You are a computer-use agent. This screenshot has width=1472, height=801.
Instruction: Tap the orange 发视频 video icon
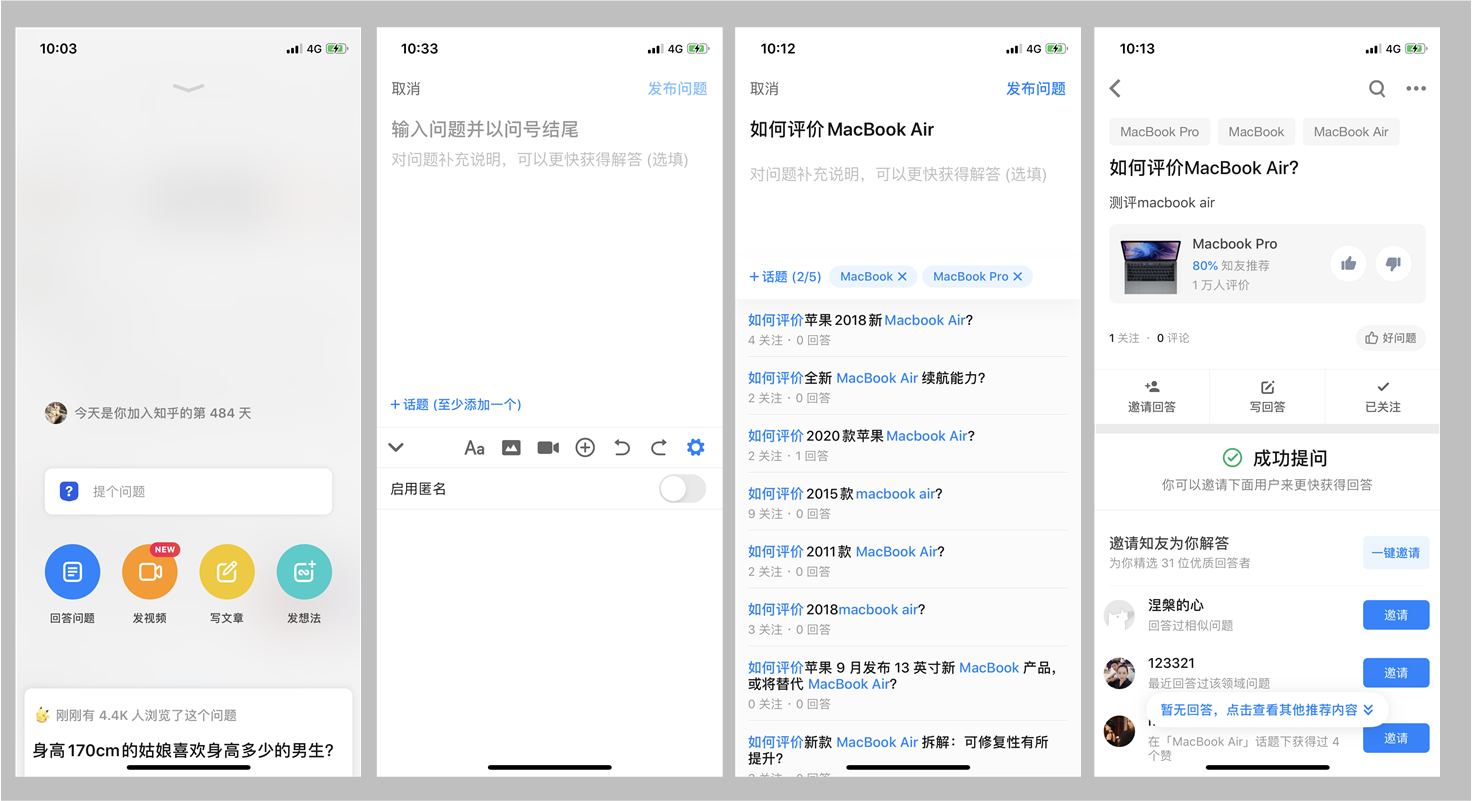point(149,572)
